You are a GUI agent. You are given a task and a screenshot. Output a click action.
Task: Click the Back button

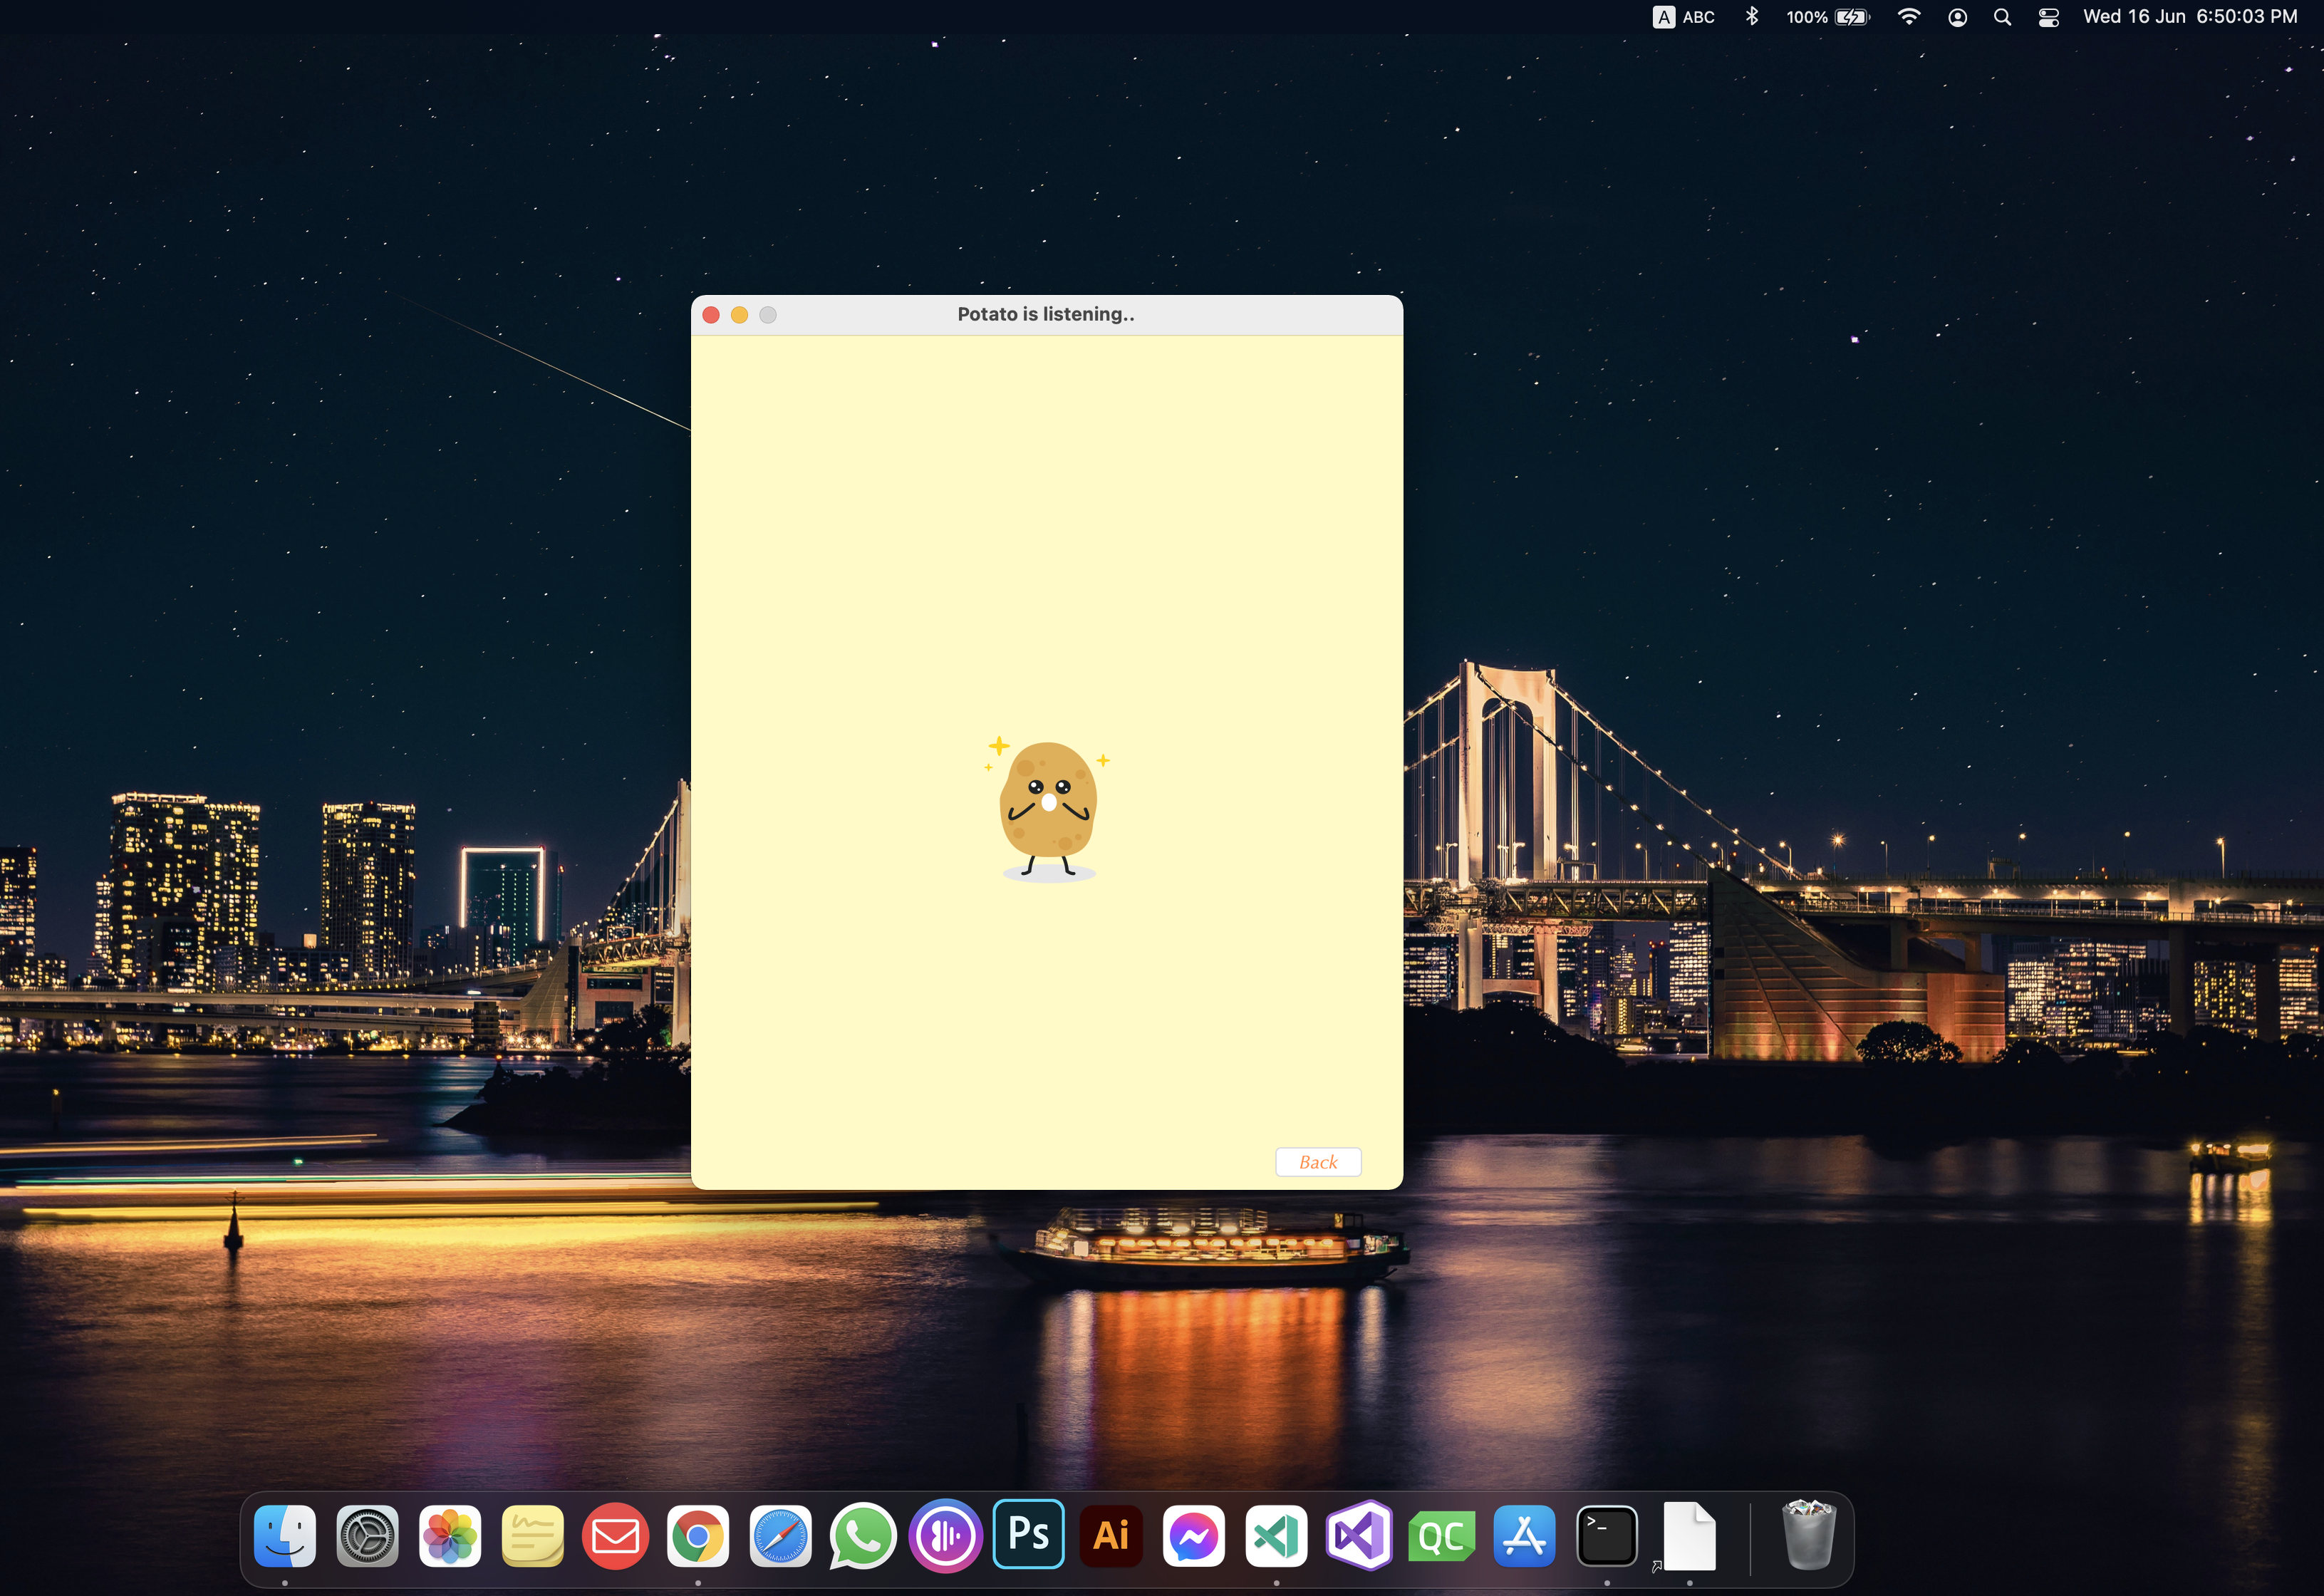(x=1317, y=1162)
